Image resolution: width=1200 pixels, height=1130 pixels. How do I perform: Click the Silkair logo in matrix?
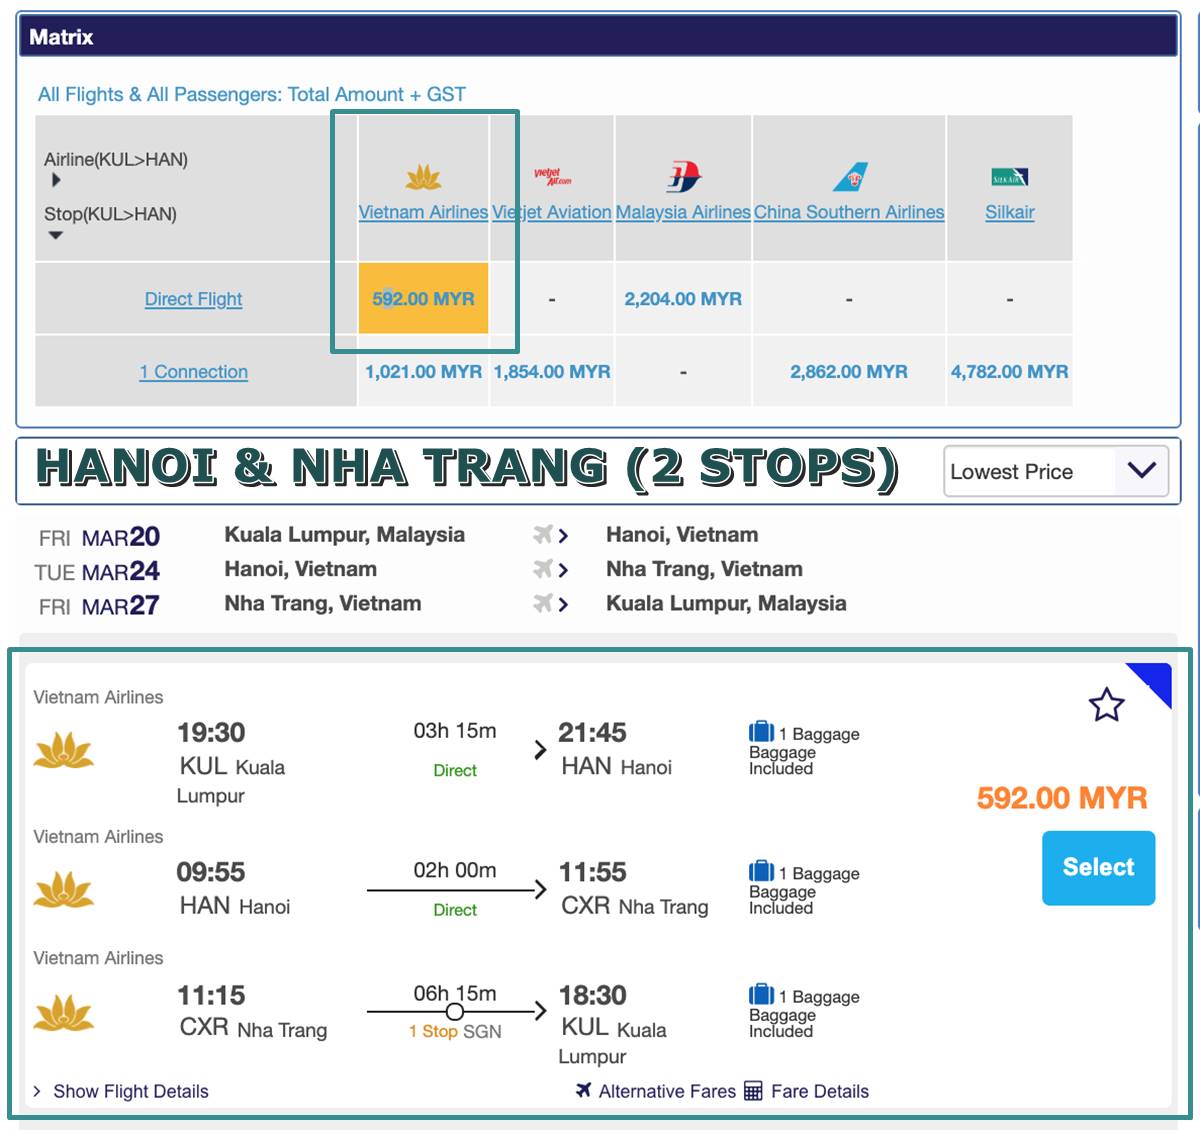(1009, 178)
